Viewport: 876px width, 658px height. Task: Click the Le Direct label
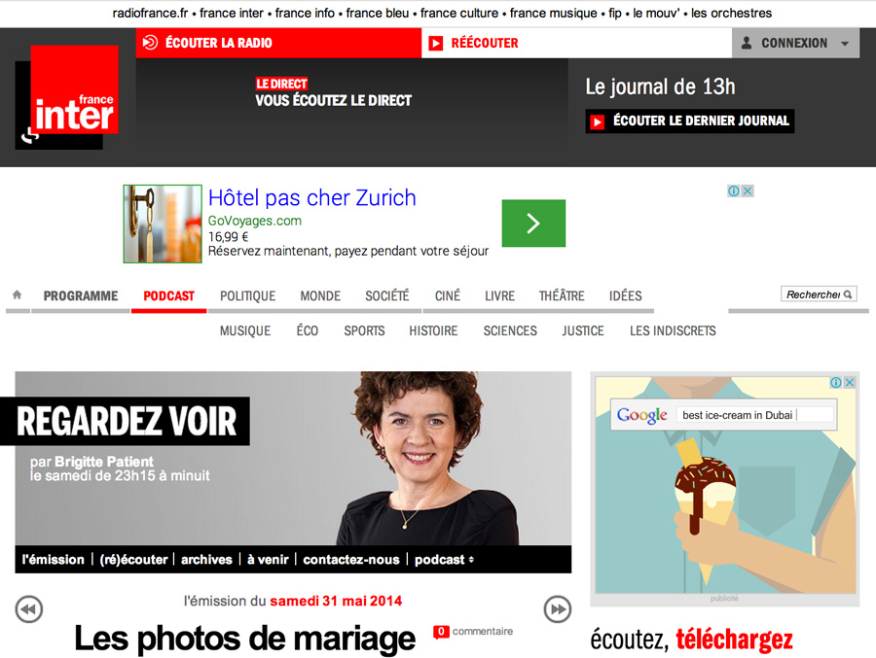(282, 84)
